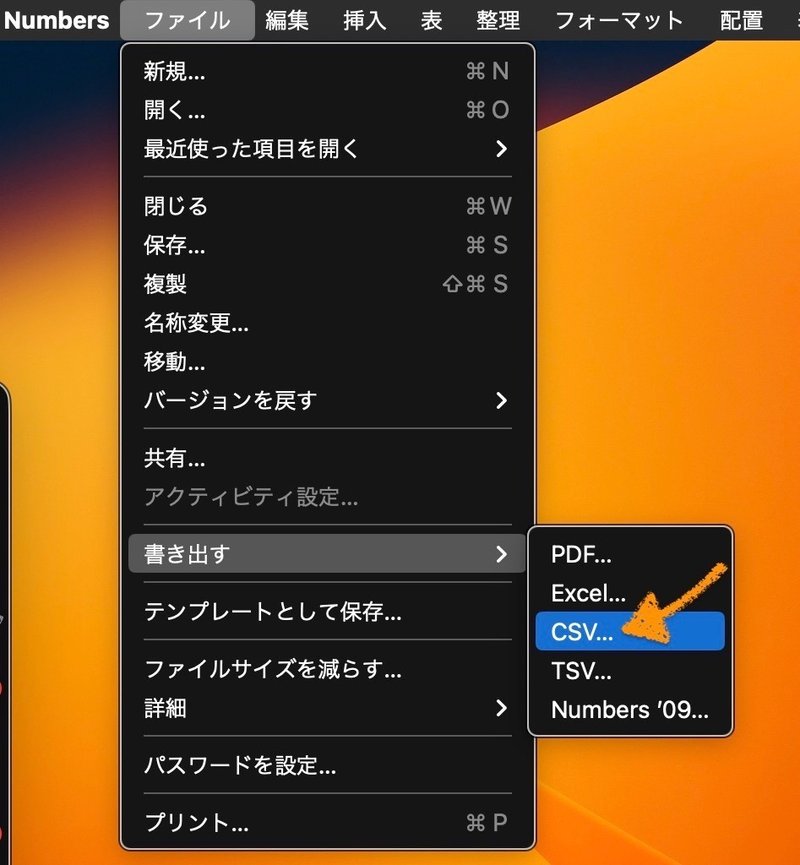Screen dimensions: 800x865
Task: Select ファイルサイズを減らす... item
Action: tap(327, 669)
